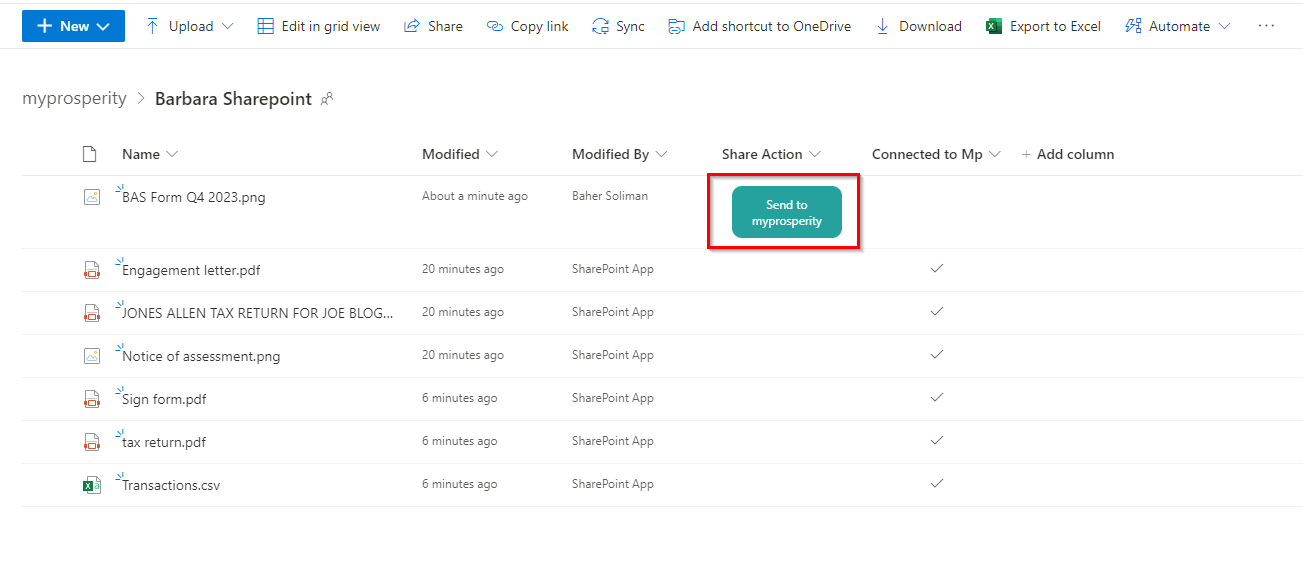Image resolution: width=1303 pixels, height=582 pixels.
Task: Open the Name column header menu
Action: pyautogui.click(x=150, y=154)
